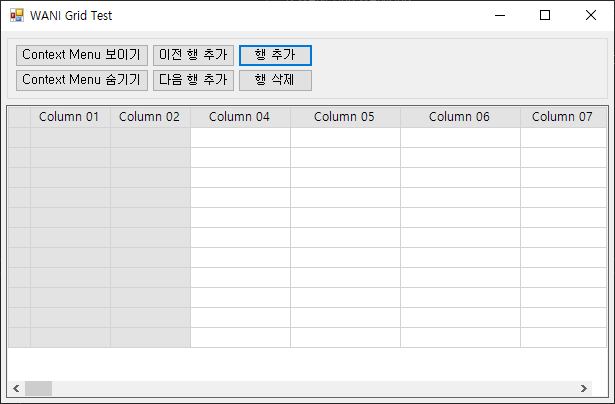Select the Column 06 header

point(460,117)
